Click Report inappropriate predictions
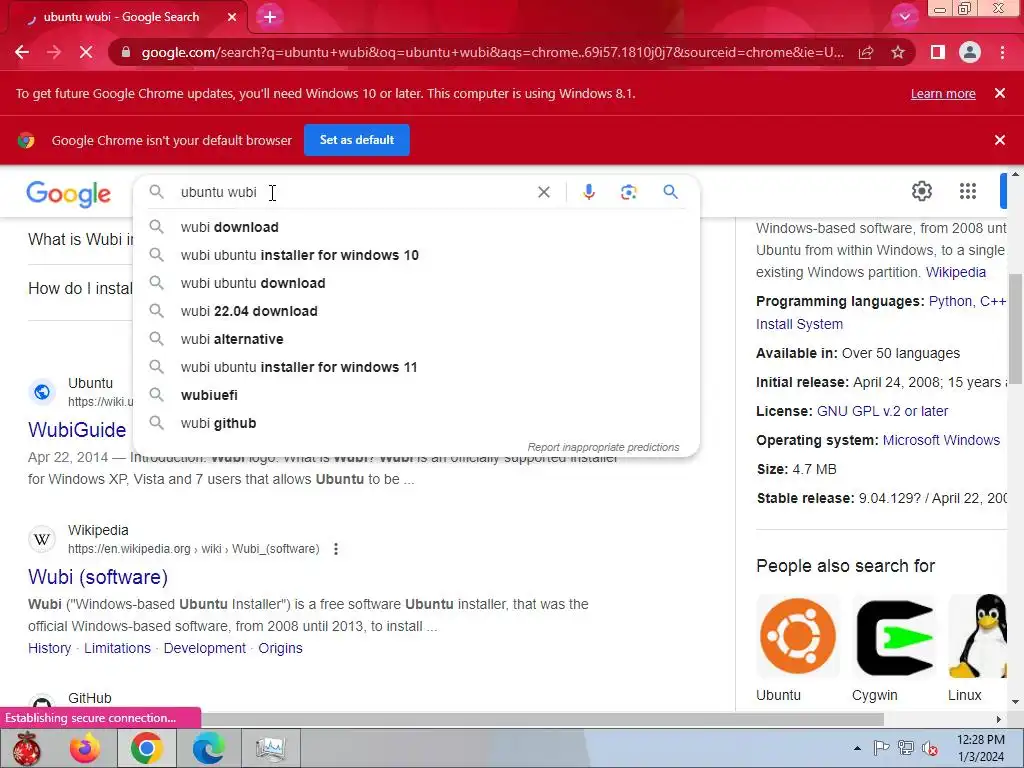 [x=603, y=447]
